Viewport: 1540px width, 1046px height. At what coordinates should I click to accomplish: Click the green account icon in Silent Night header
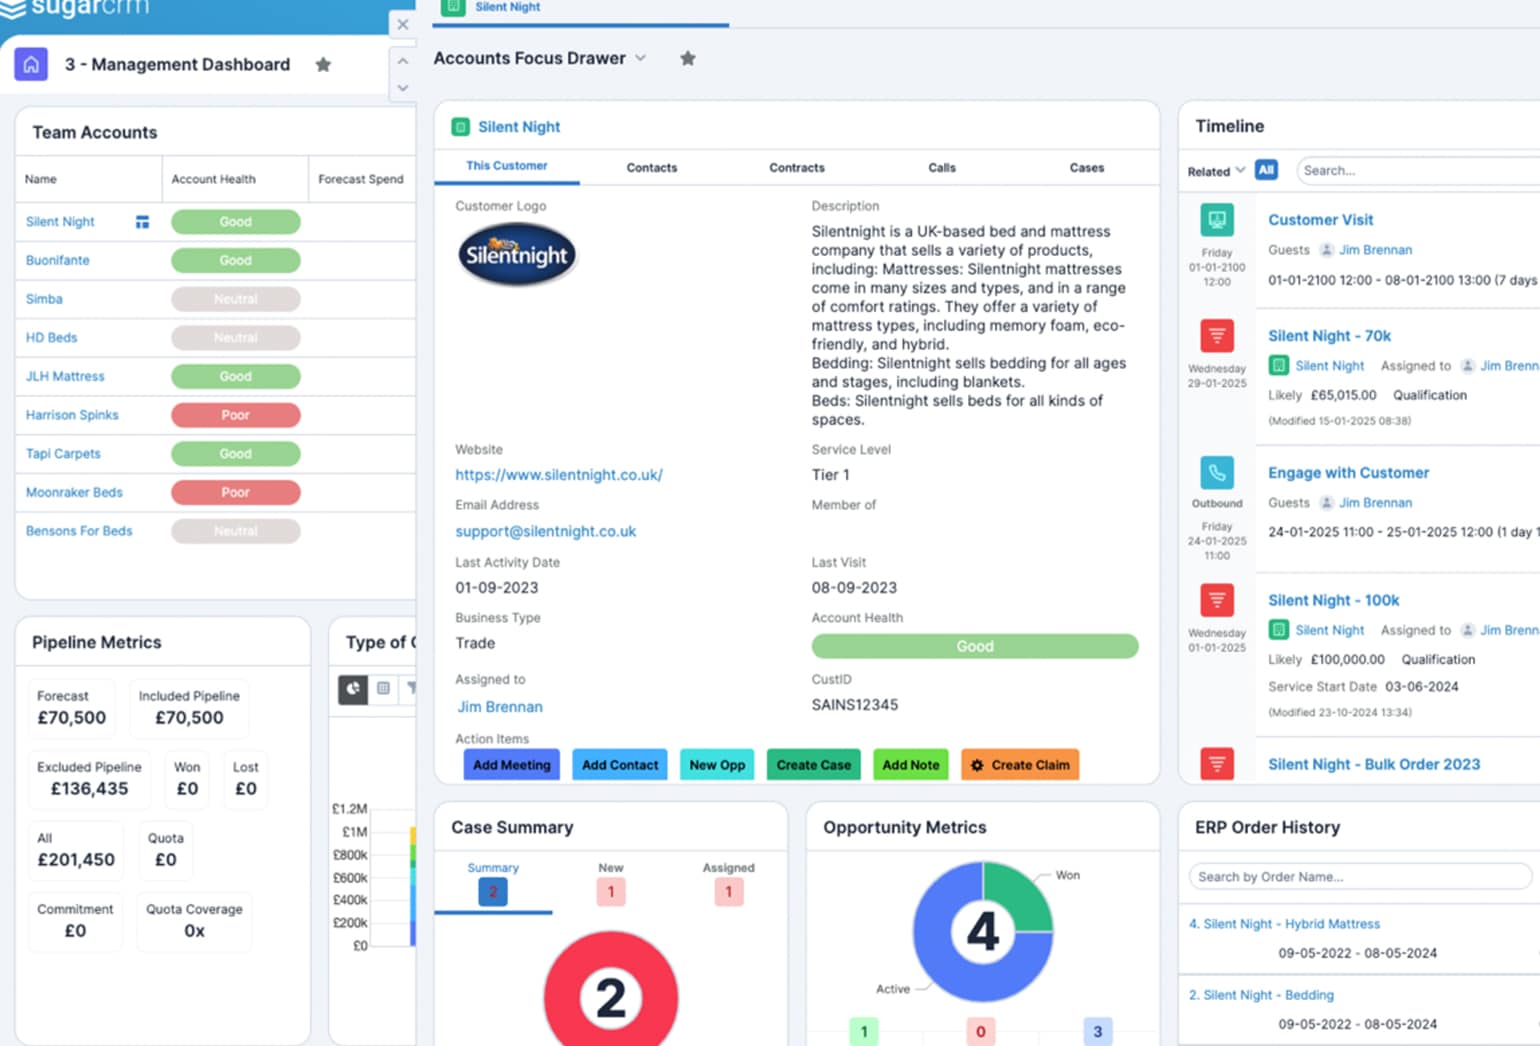tap(460, 127)
